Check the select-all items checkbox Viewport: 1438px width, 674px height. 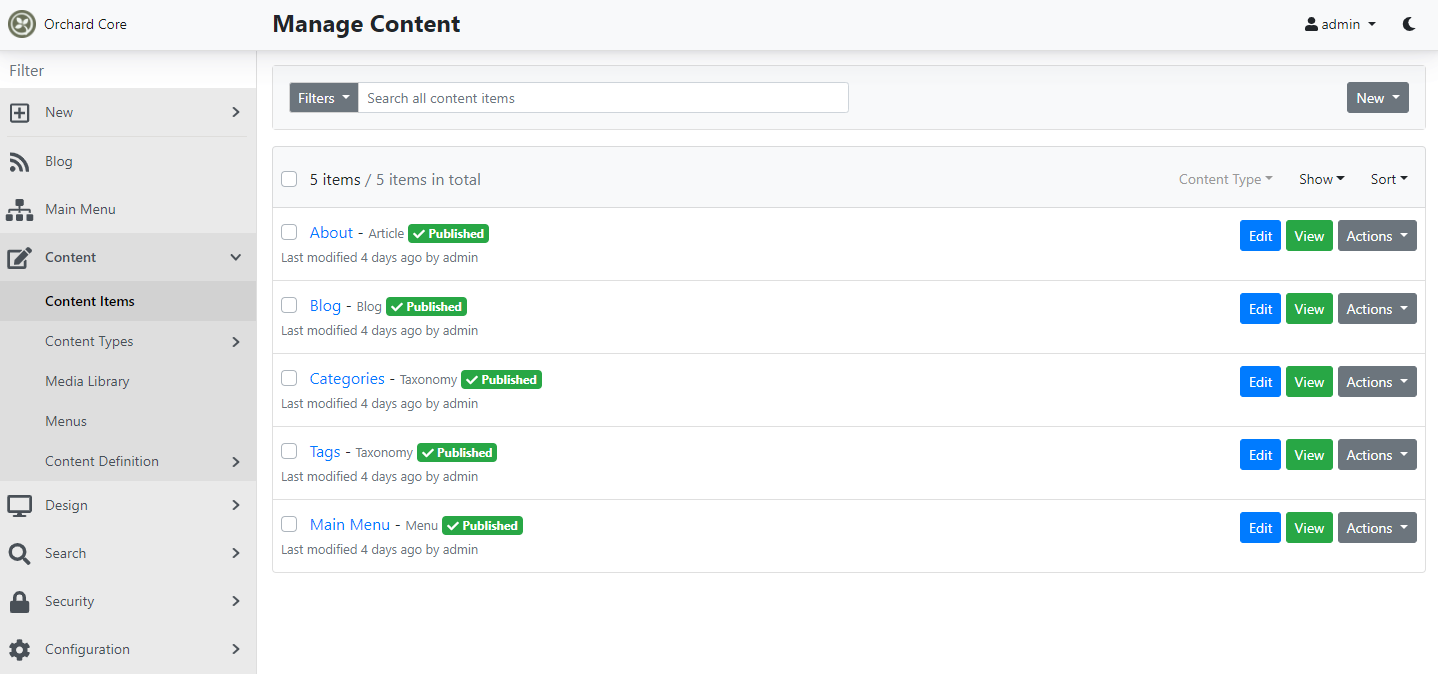[289, 179]
